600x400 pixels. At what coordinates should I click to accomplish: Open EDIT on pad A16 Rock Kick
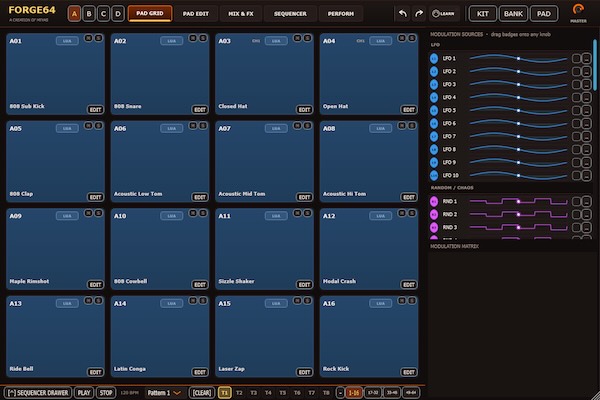409,372
